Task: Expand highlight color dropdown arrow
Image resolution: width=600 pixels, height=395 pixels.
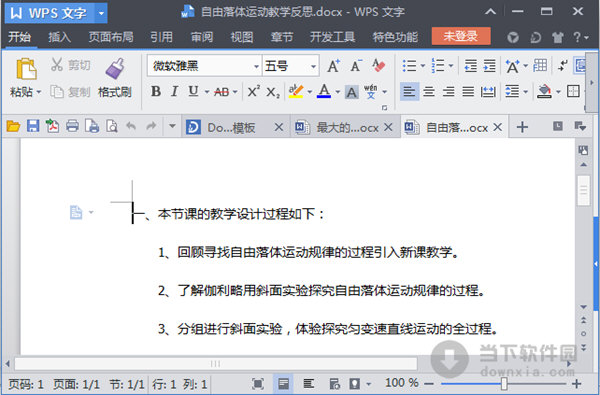Action: coord(309,92)
